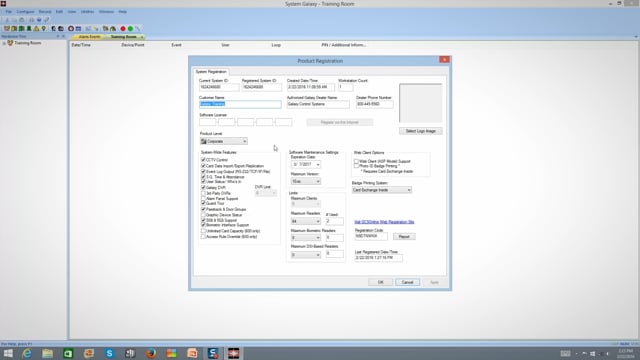Click the Select Logo Image button
Image resolution: width=640 pixels, height=360 pixels.
(420, 131)
